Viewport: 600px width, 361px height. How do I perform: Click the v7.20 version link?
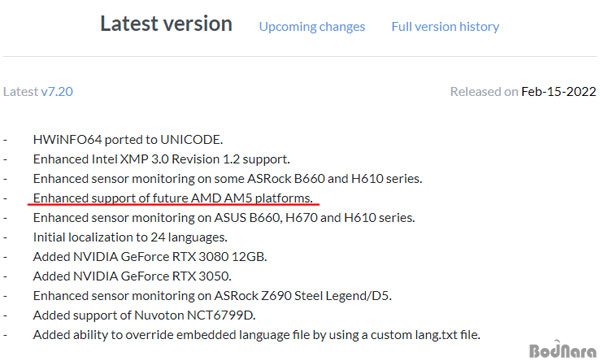click(x=57, y=91)
